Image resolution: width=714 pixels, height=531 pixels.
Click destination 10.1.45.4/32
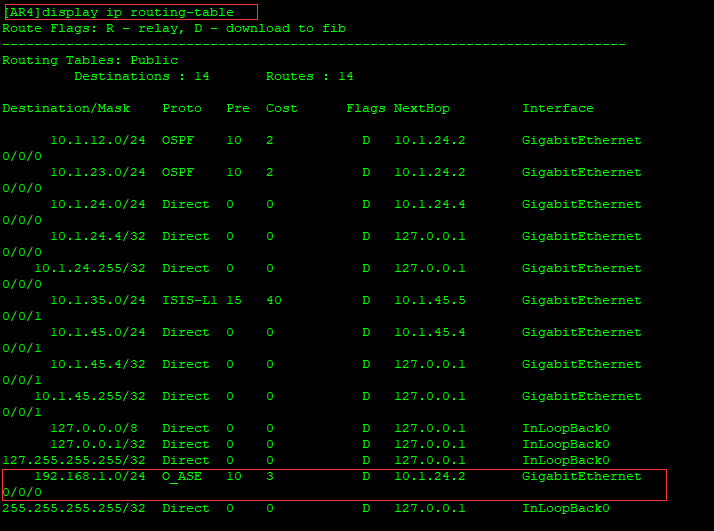(97, 364)
